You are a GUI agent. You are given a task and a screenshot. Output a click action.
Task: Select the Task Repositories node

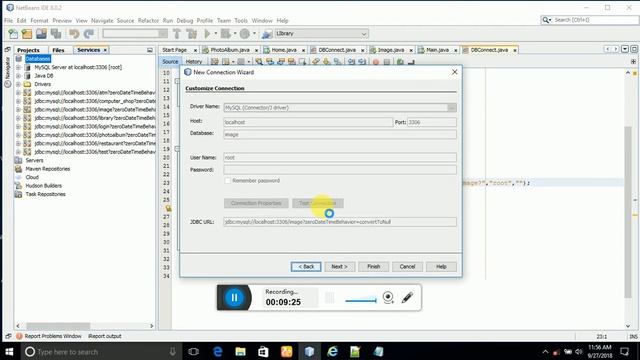tap(45, 194)
